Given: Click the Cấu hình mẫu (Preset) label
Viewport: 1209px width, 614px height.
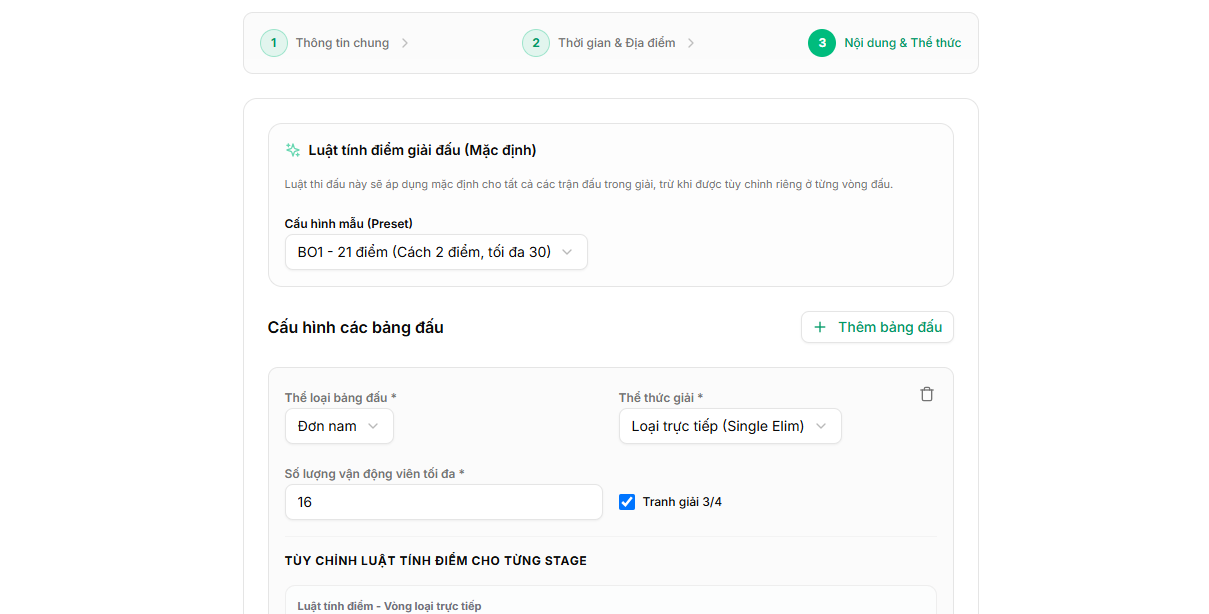Looking at the screenshot, I should (349, 223).
